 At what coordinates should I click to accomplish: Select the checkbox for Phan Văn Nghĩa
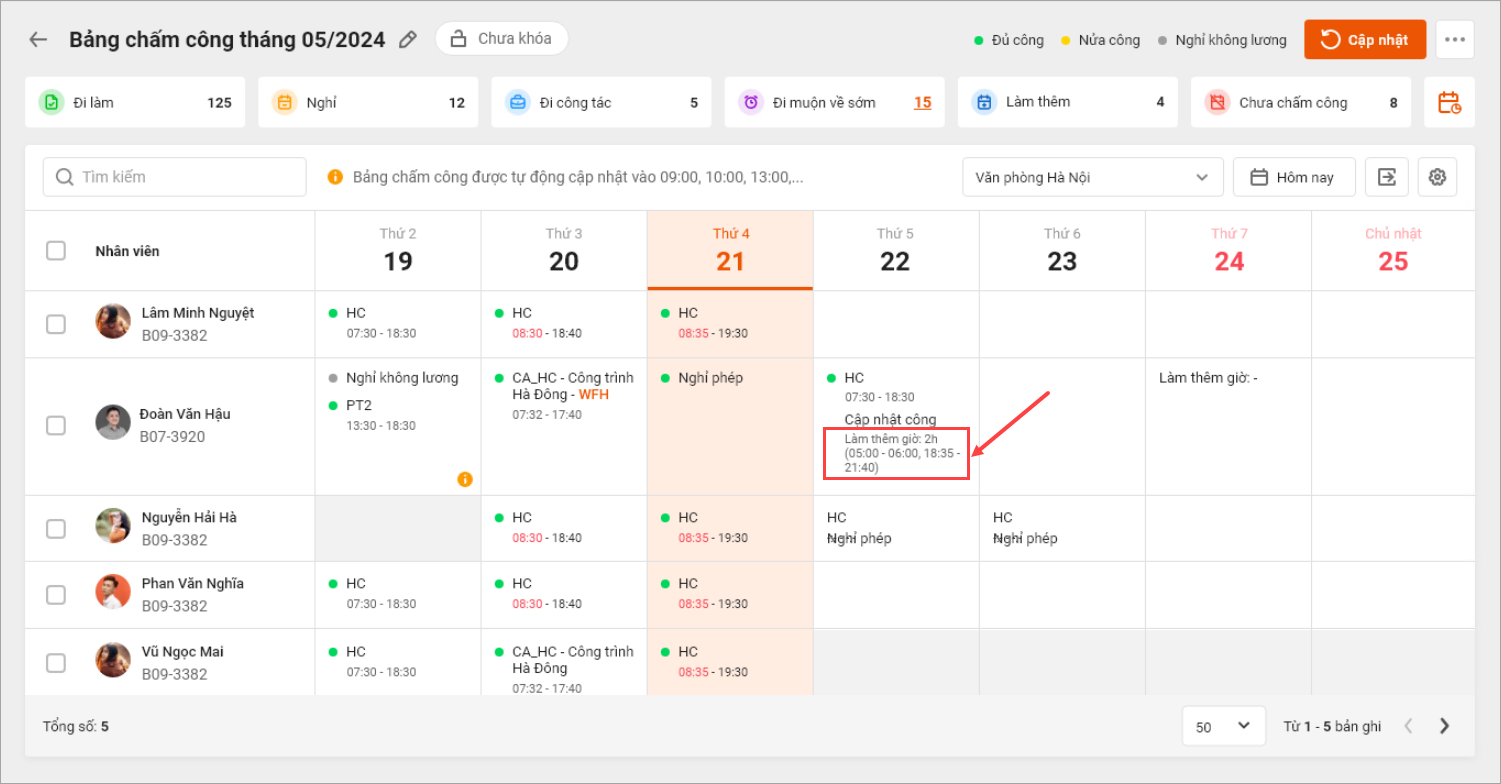pos(56,595)
